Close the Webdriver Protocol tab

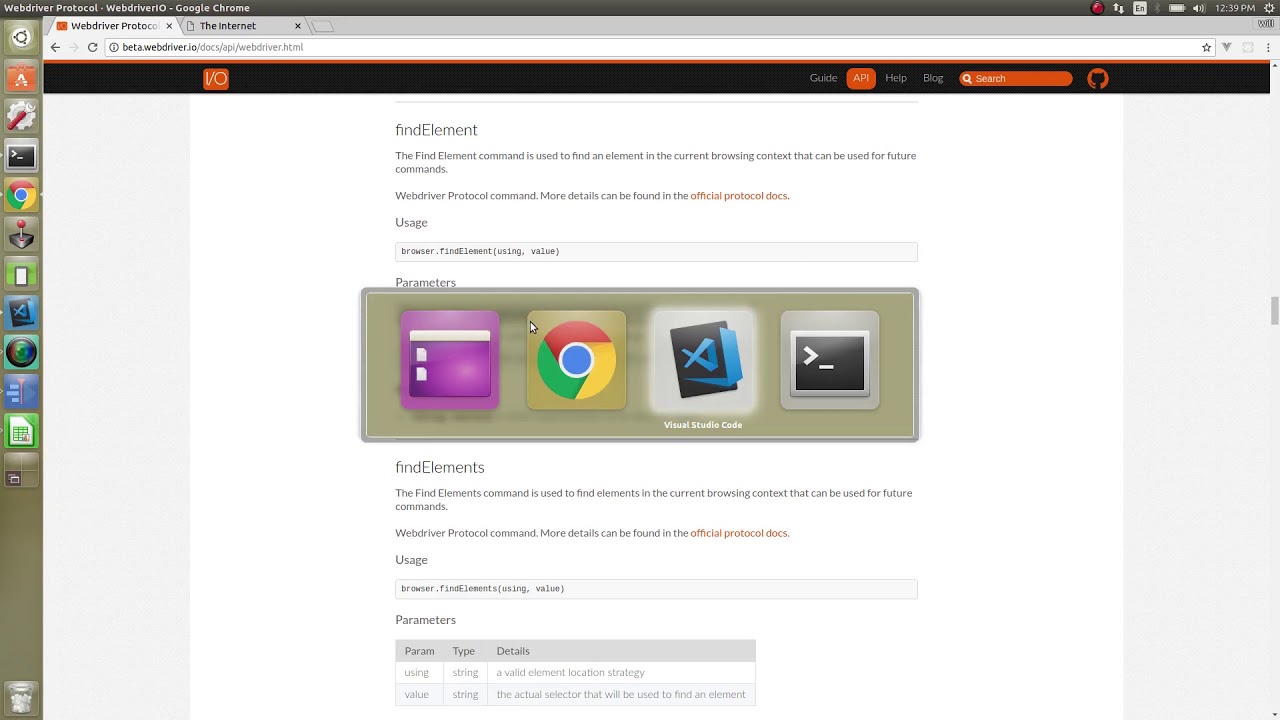coord(168,26)
